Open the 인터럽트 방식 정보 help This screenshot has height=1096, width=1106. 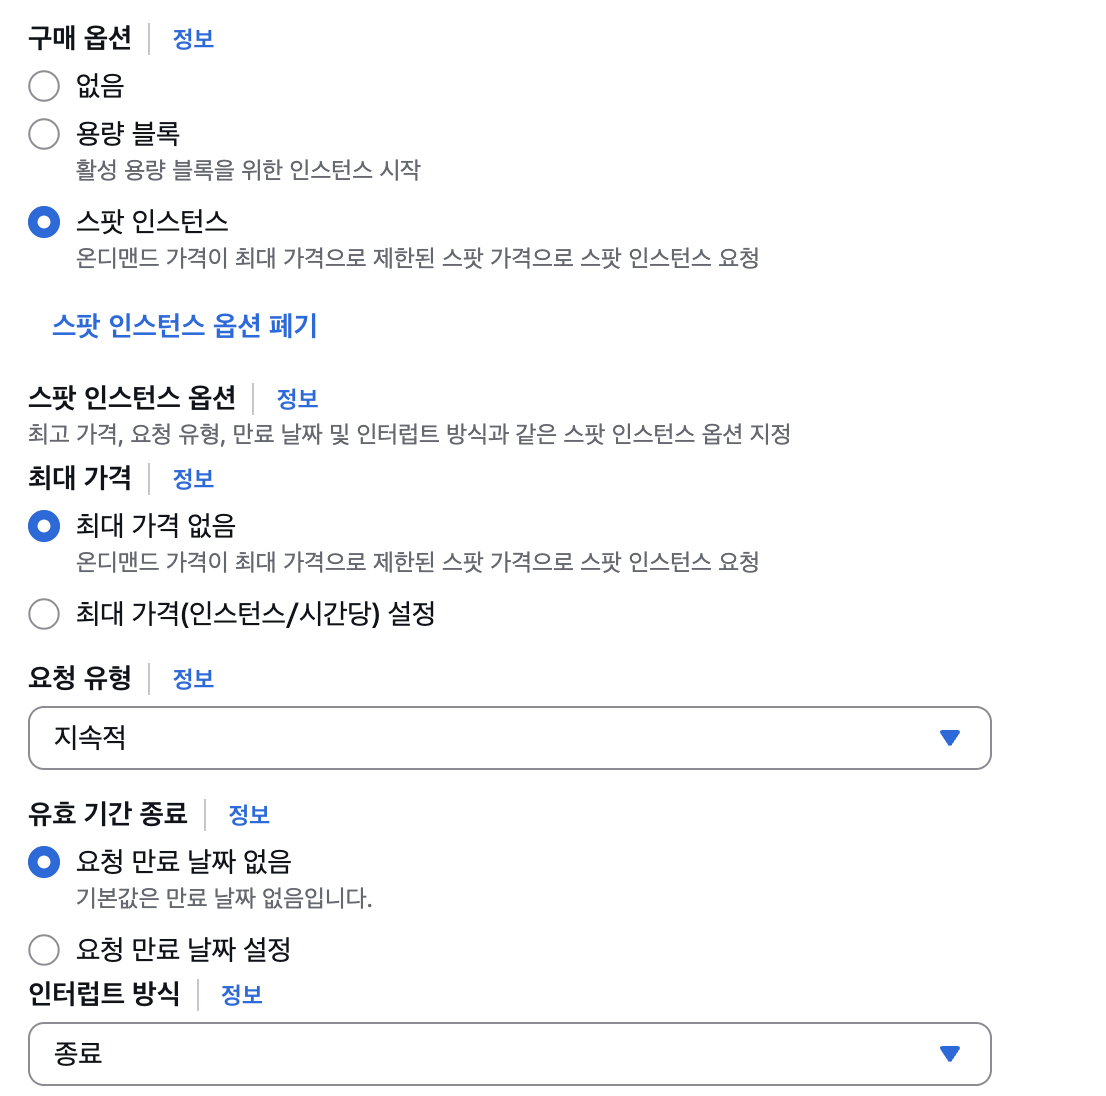(241, 994)
